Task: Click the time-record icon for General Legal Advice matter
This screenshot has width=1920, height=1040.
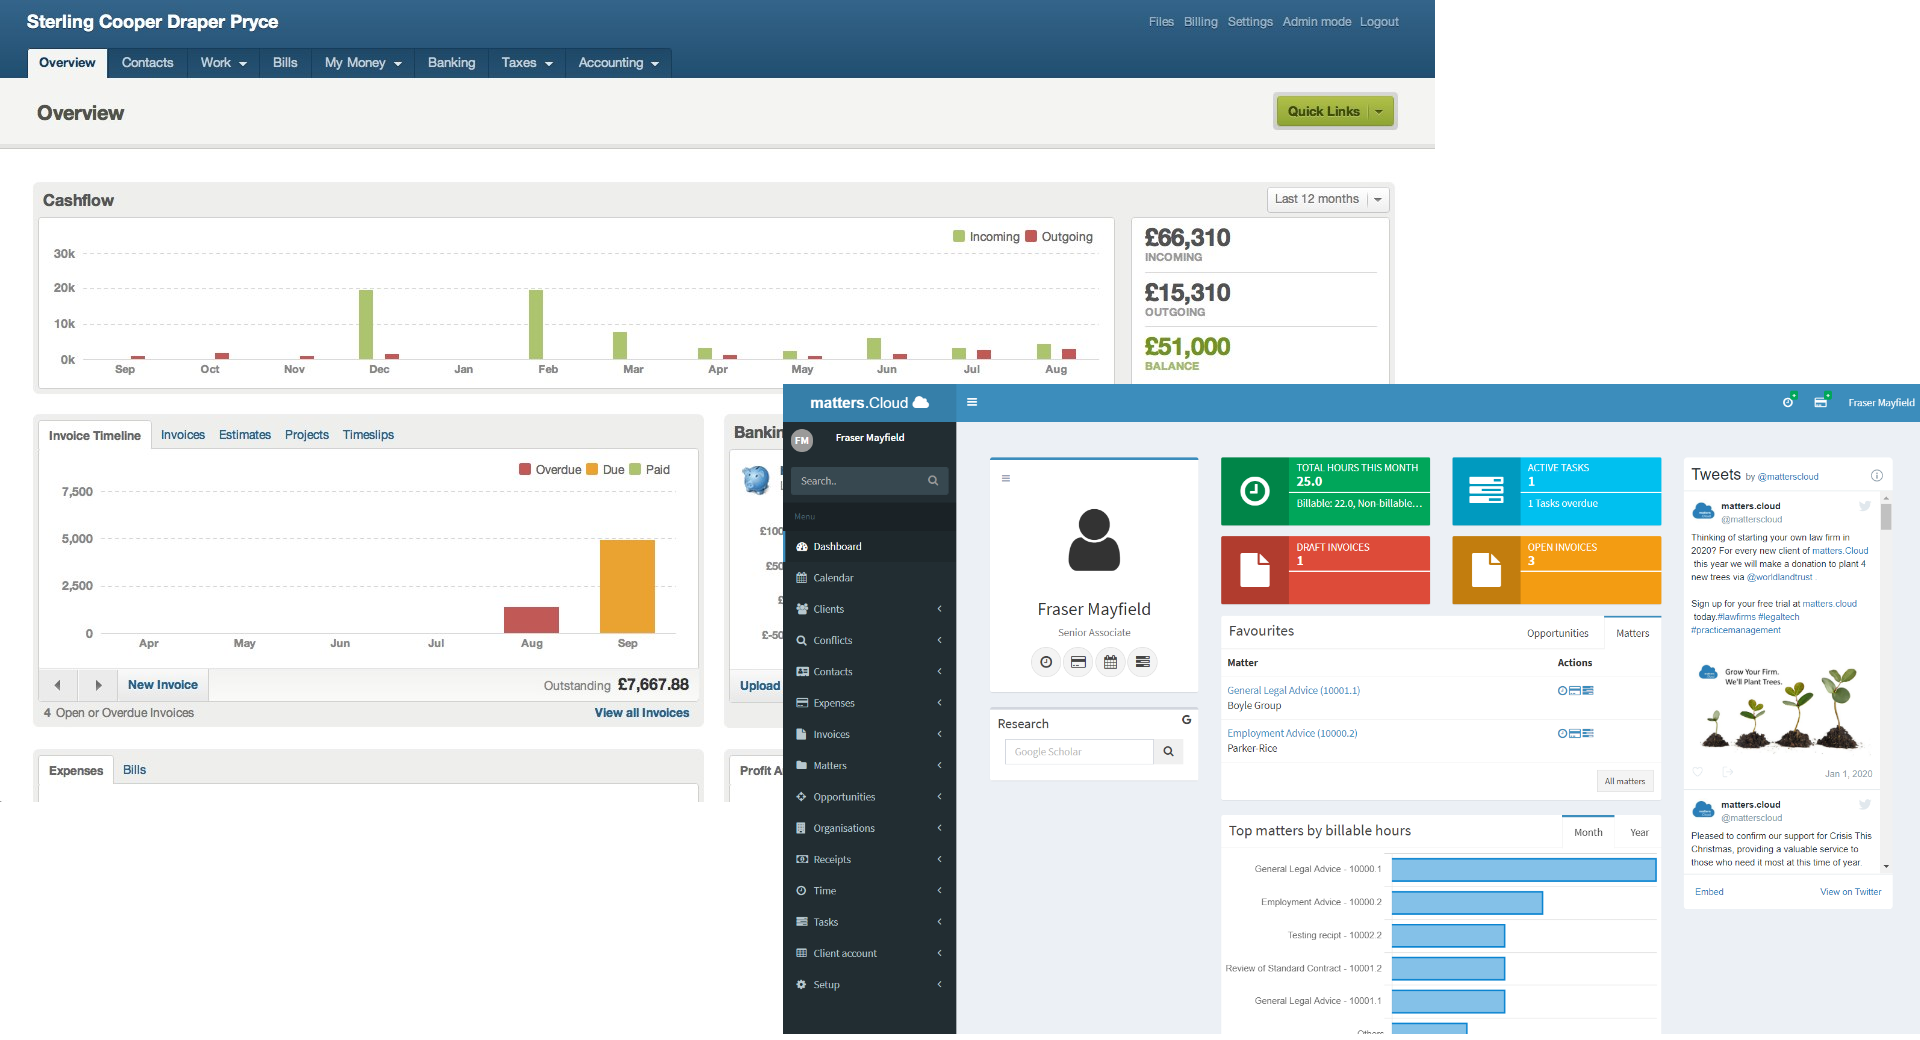Action: 1561,690
